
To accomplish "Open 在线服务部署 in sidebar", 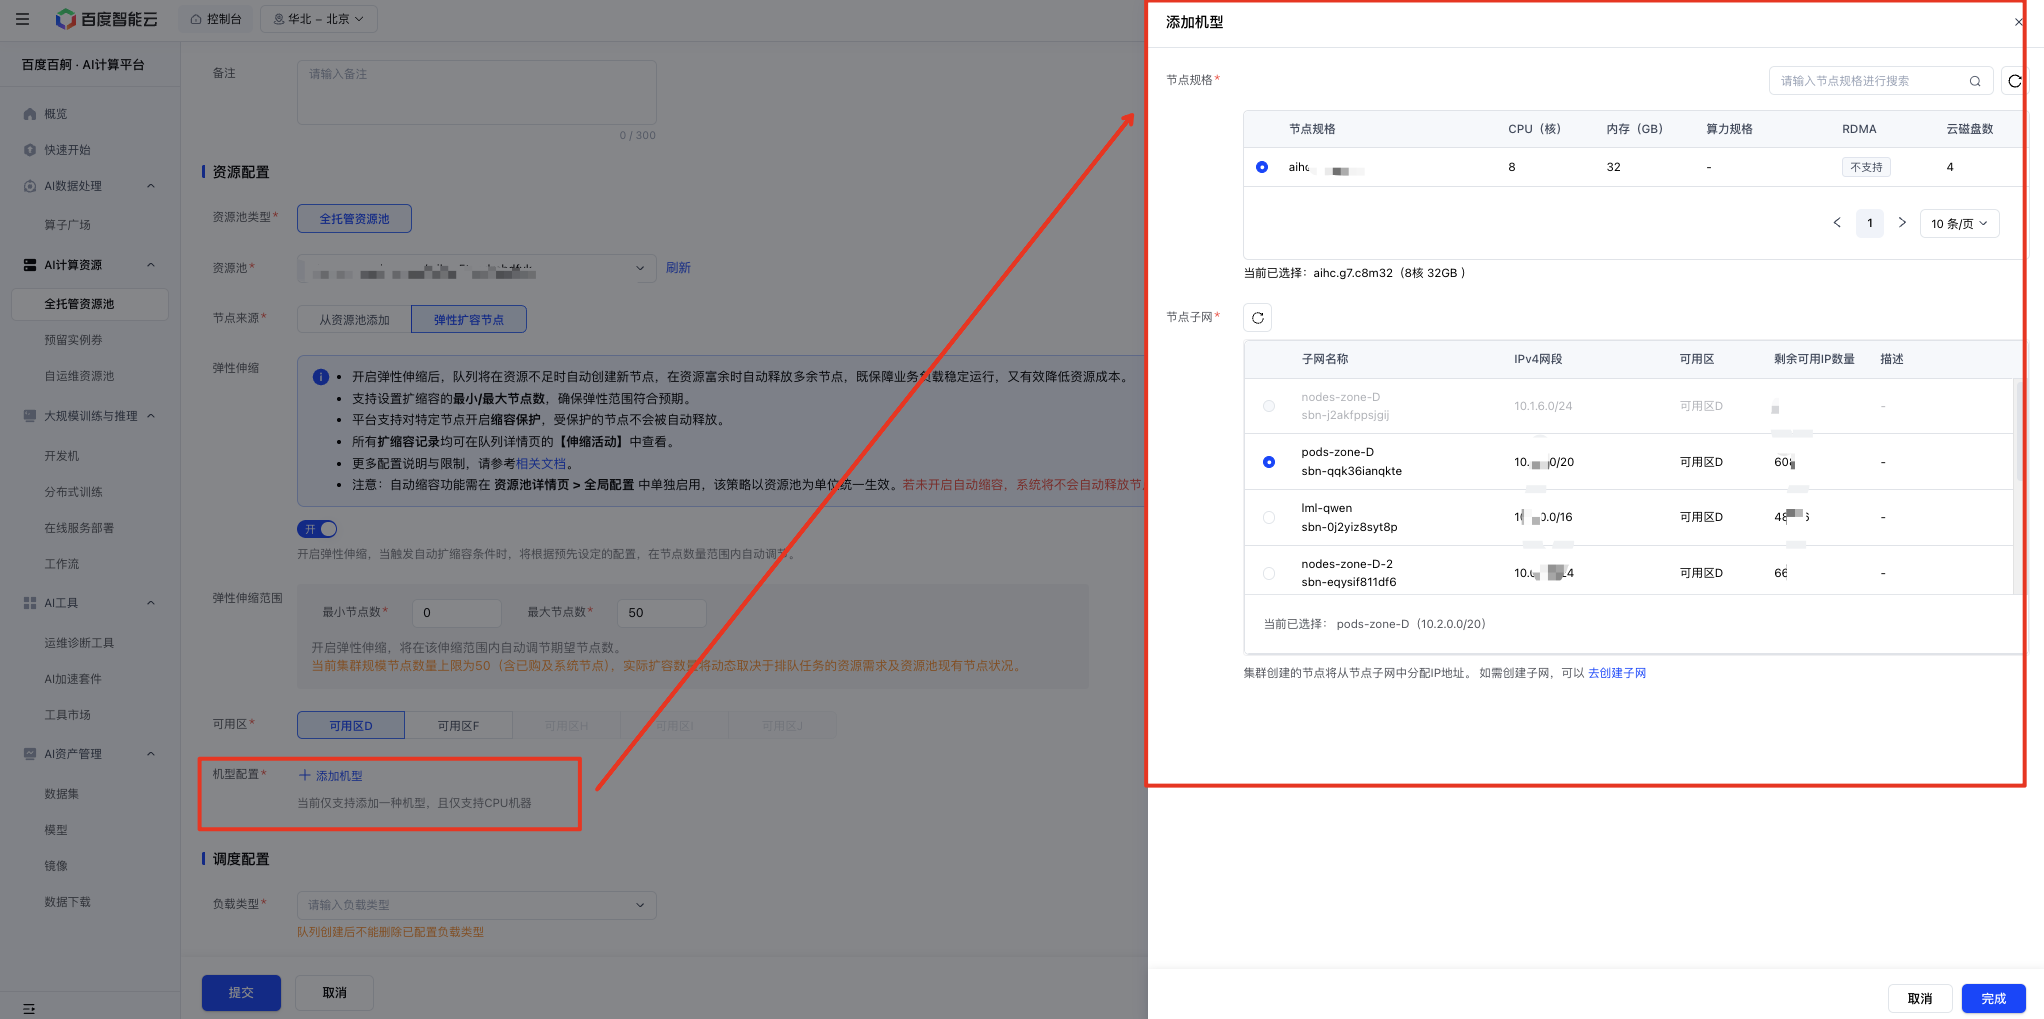I will point(79,528).
